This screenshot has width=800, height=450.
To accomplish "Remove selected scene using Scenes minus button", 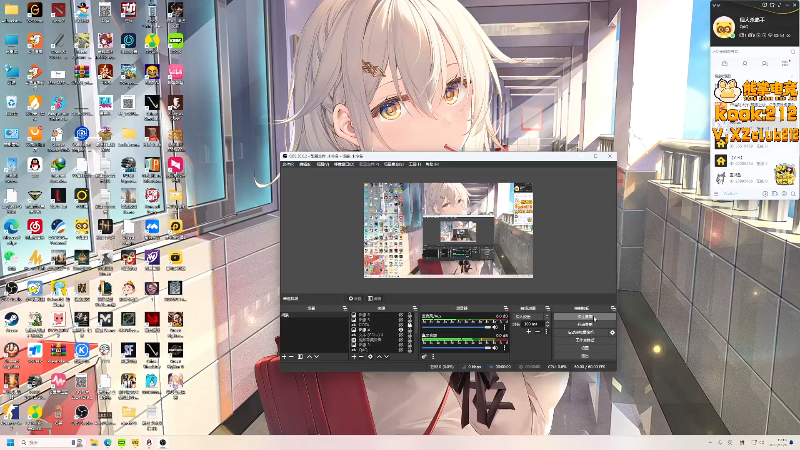I will click(x=291, y=357).
